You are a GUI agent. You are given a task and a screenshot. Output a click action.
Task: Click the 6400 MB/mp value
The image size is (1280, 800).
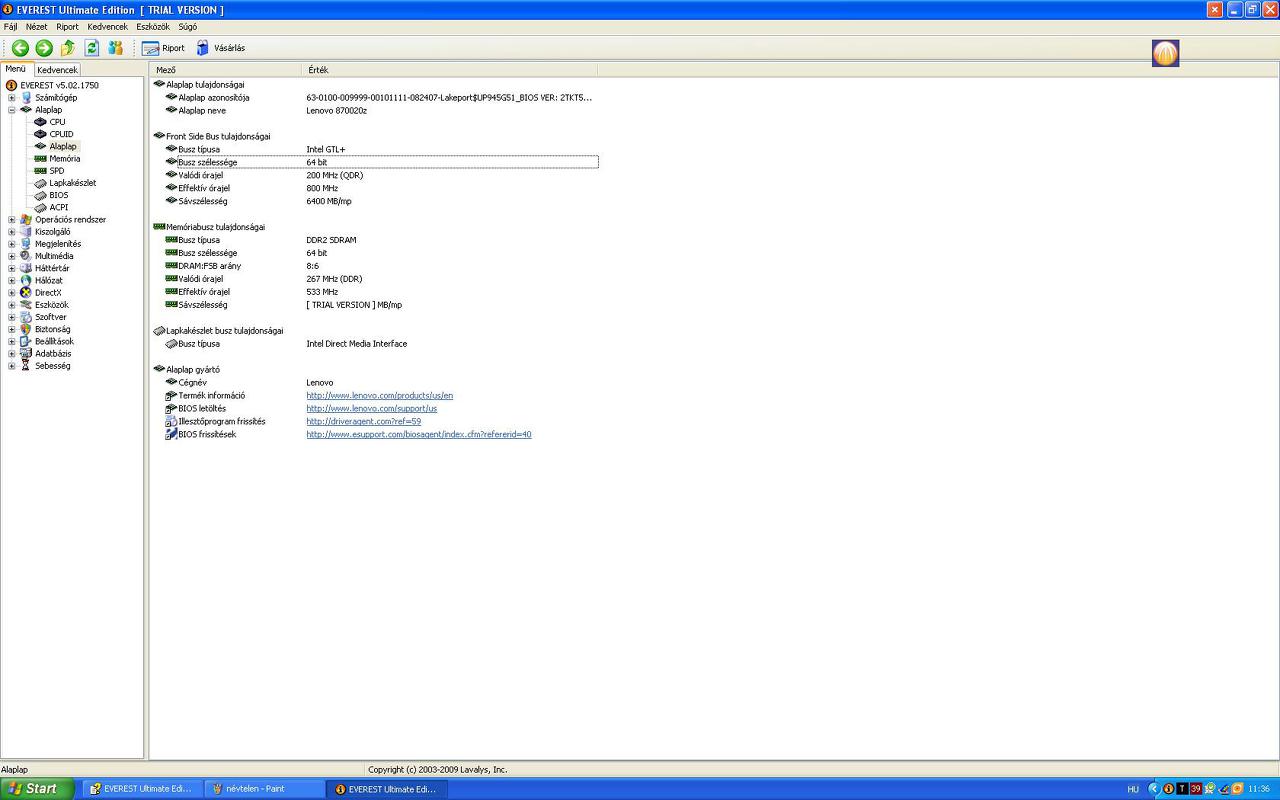click(329, 202)
